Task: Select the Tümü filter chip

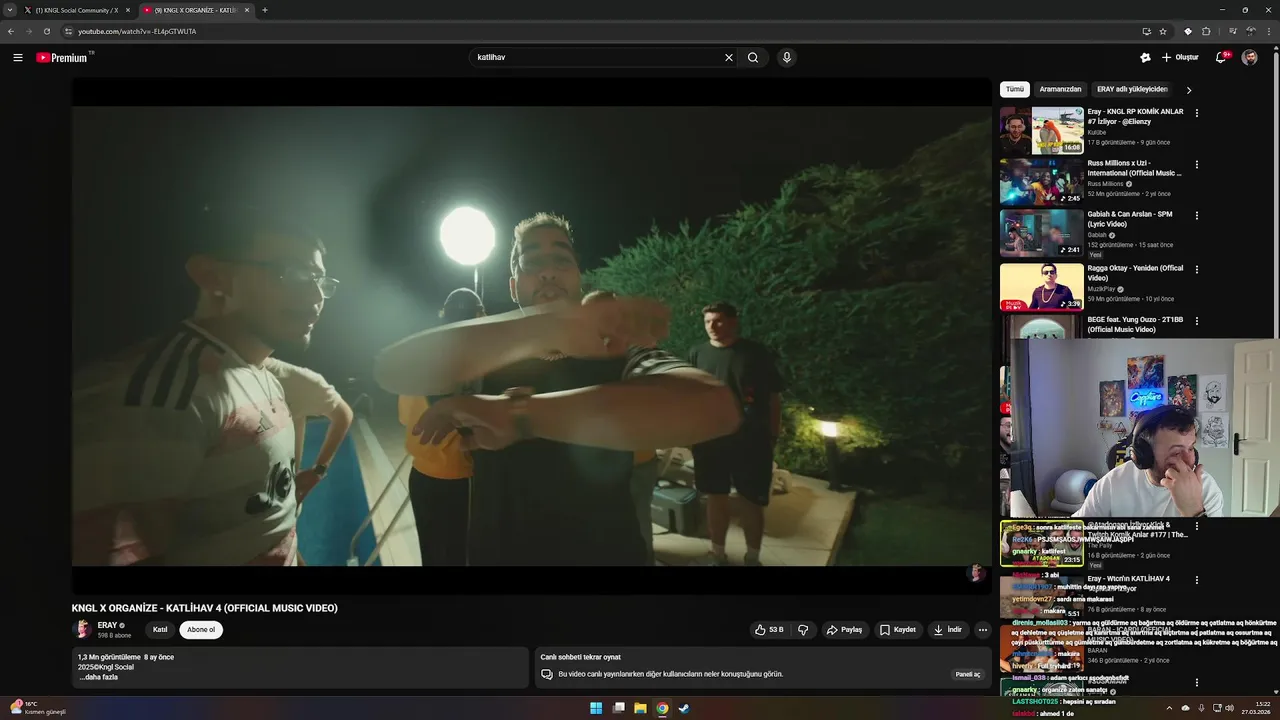Action: point(1015,89)
